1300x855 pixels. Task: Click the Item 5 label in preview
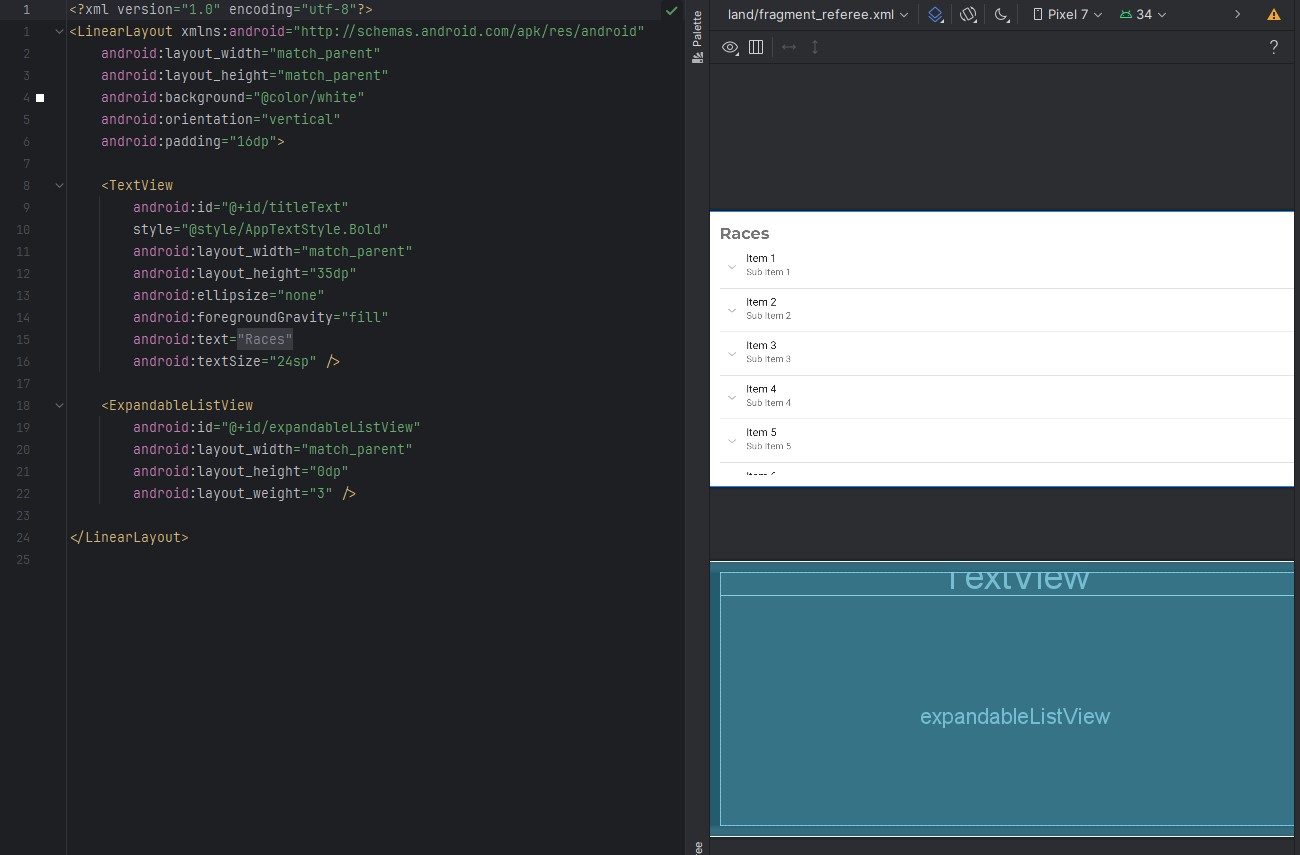[761, 433]
